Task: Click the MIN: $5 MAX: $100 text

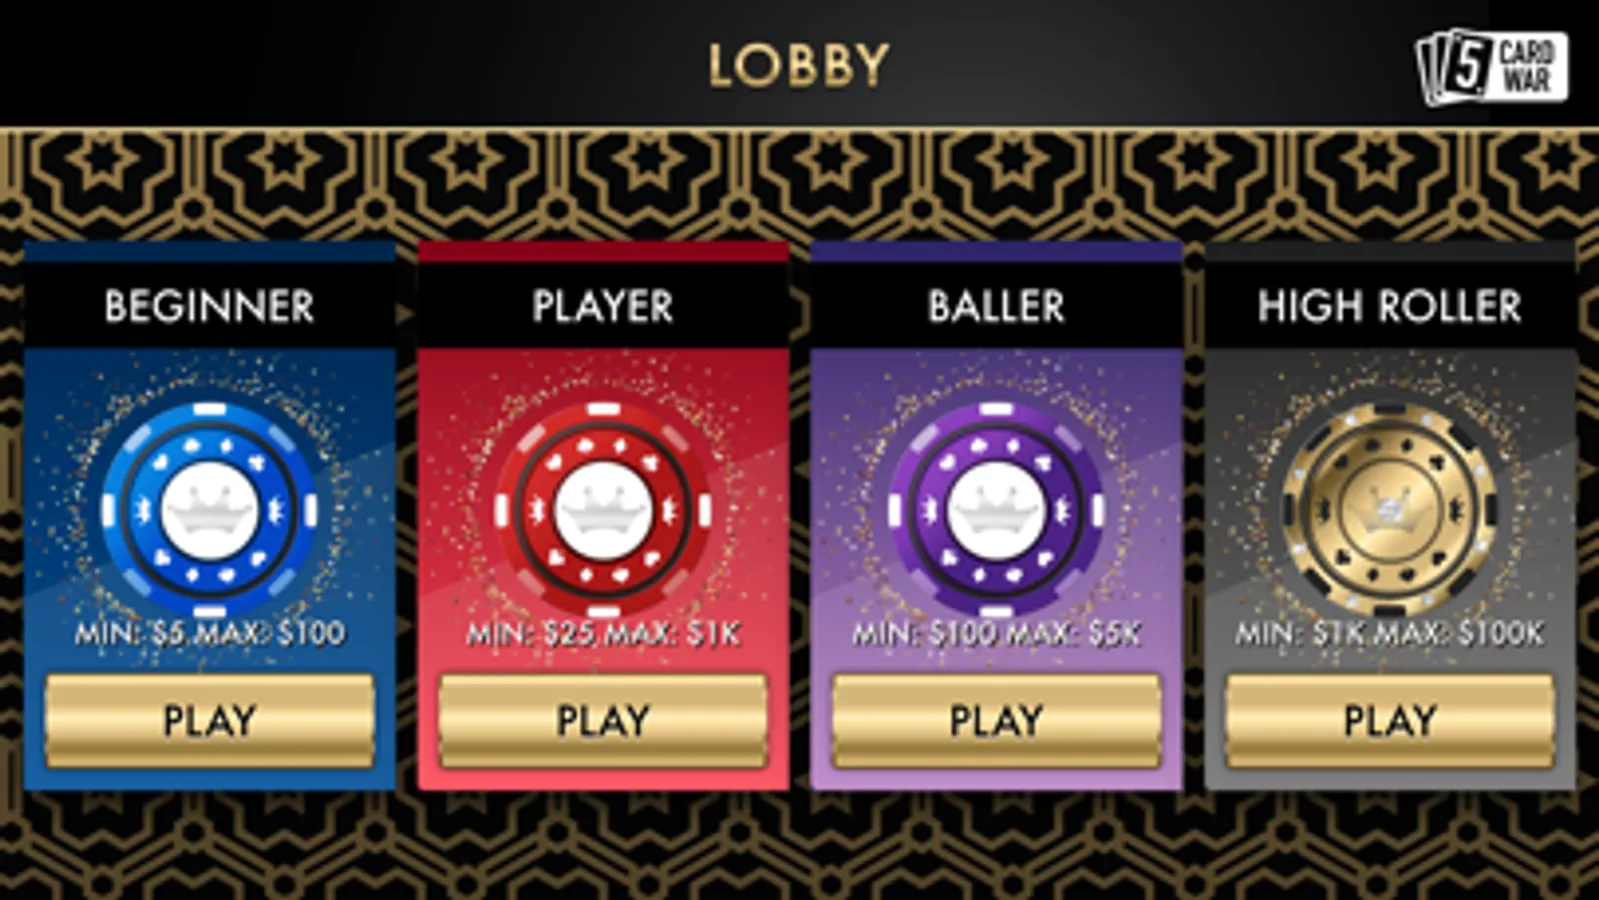Action: tap(210, 633)
